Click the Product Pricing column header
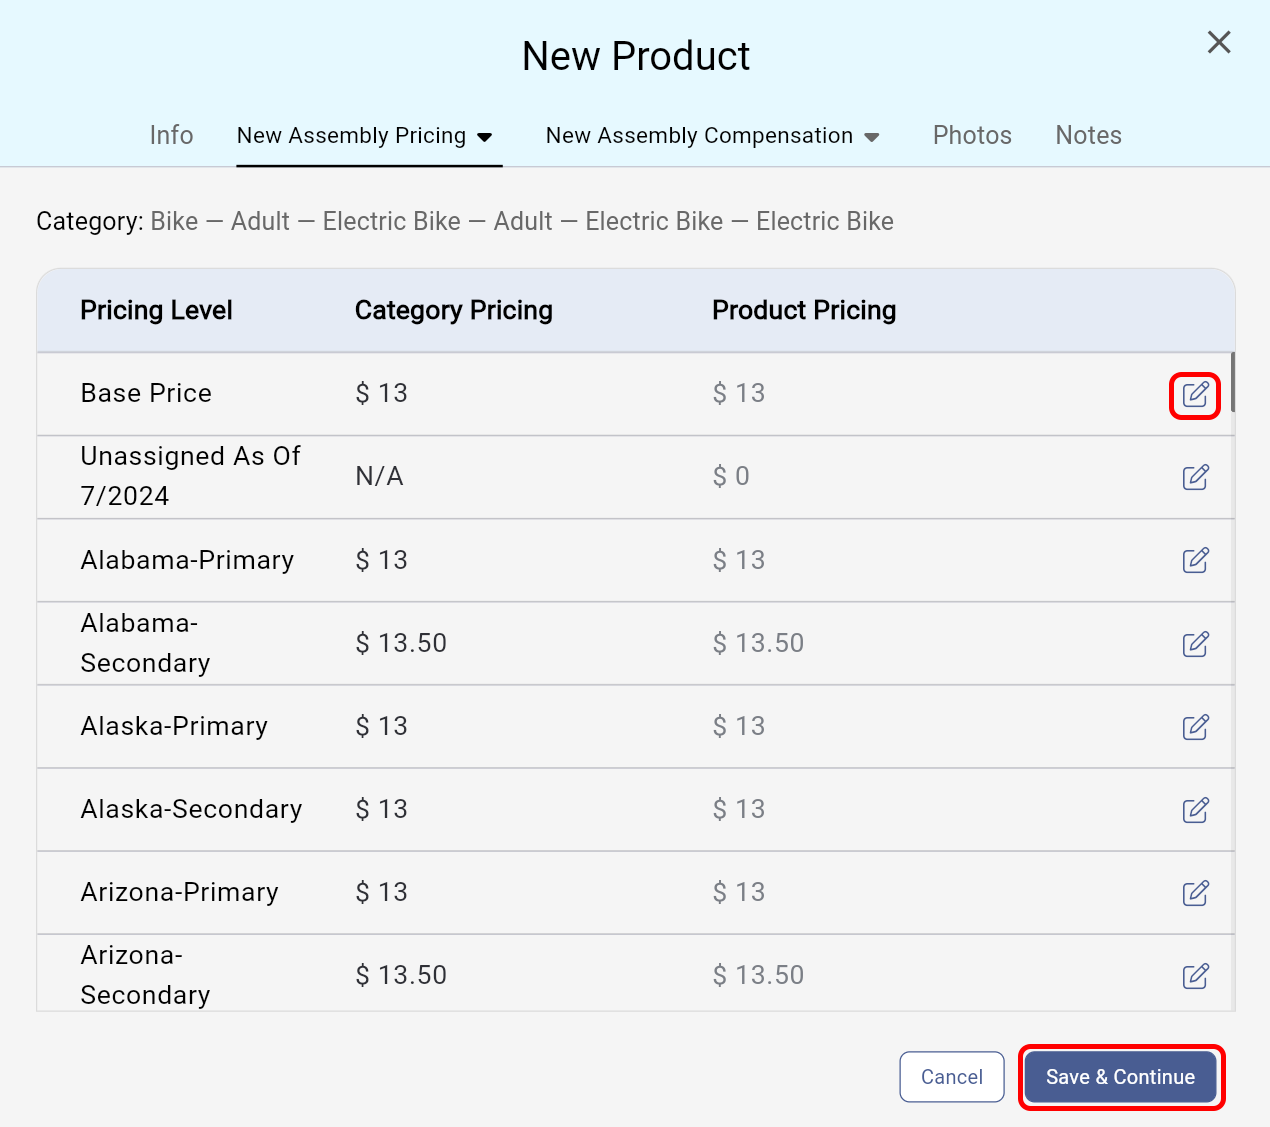Viewport: 1270px width, 1127px height. (x=803, y=311)
